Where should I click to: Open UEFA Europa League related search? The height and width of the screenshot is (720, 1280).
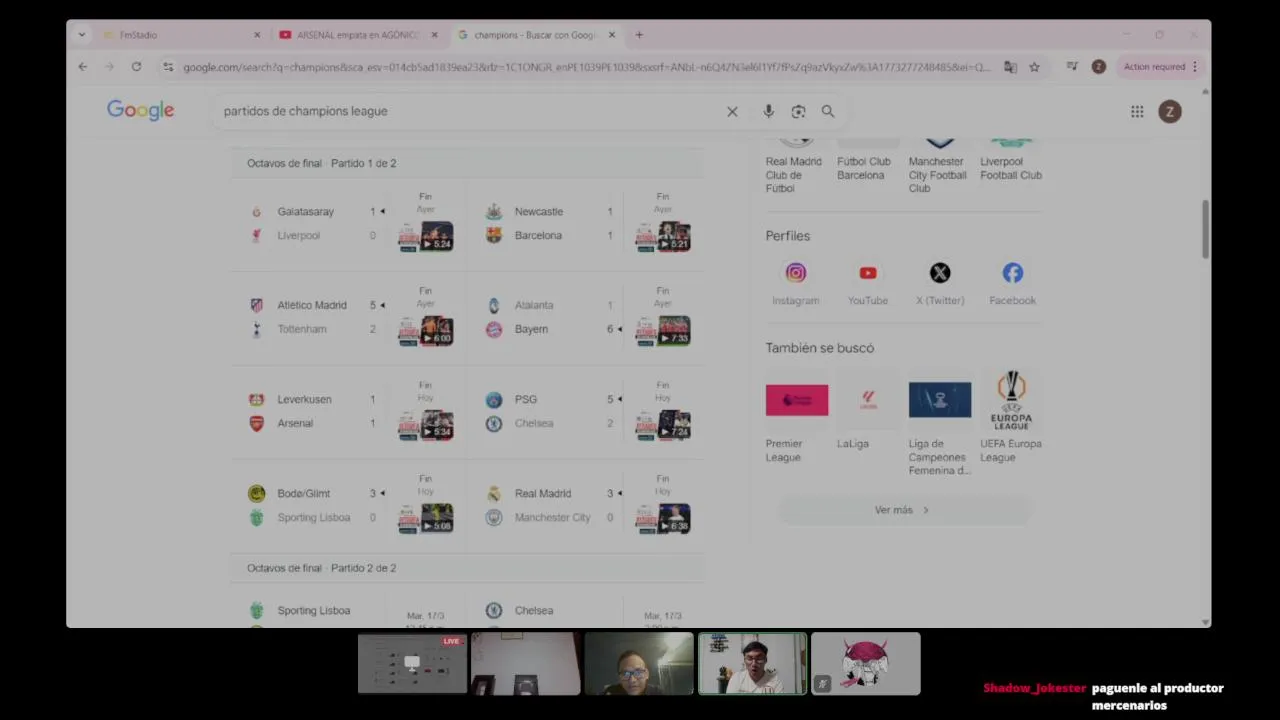click(x=1012, y=416)
